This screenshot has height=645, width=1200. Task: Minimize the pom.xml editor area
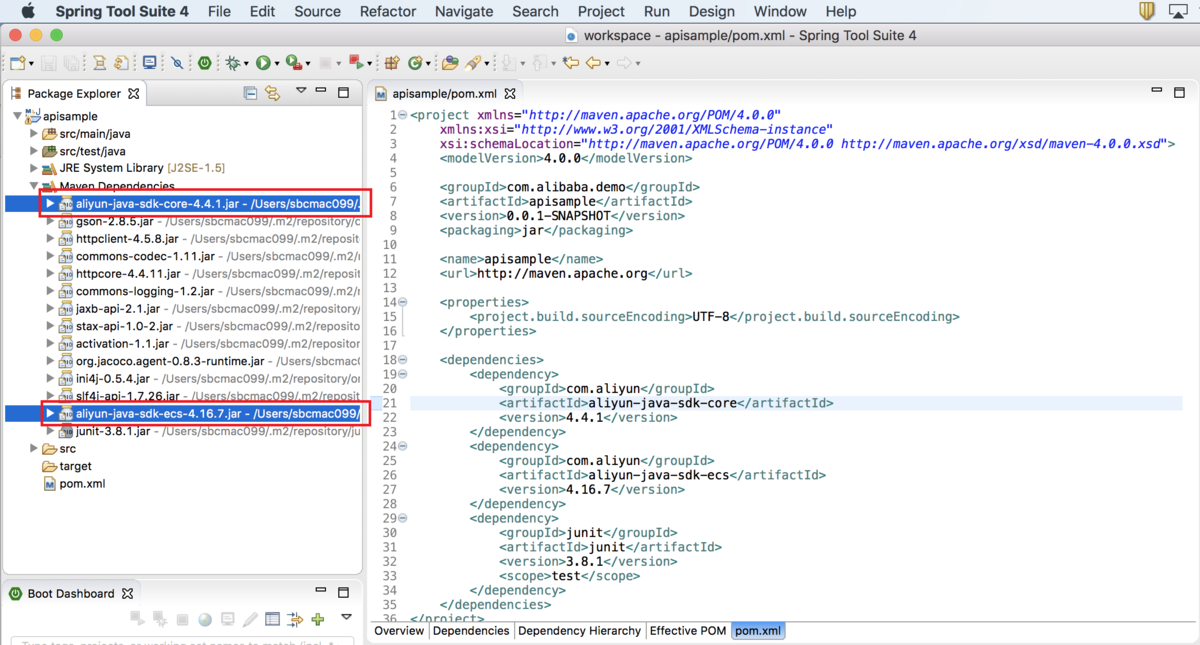tap(1157, 91)
